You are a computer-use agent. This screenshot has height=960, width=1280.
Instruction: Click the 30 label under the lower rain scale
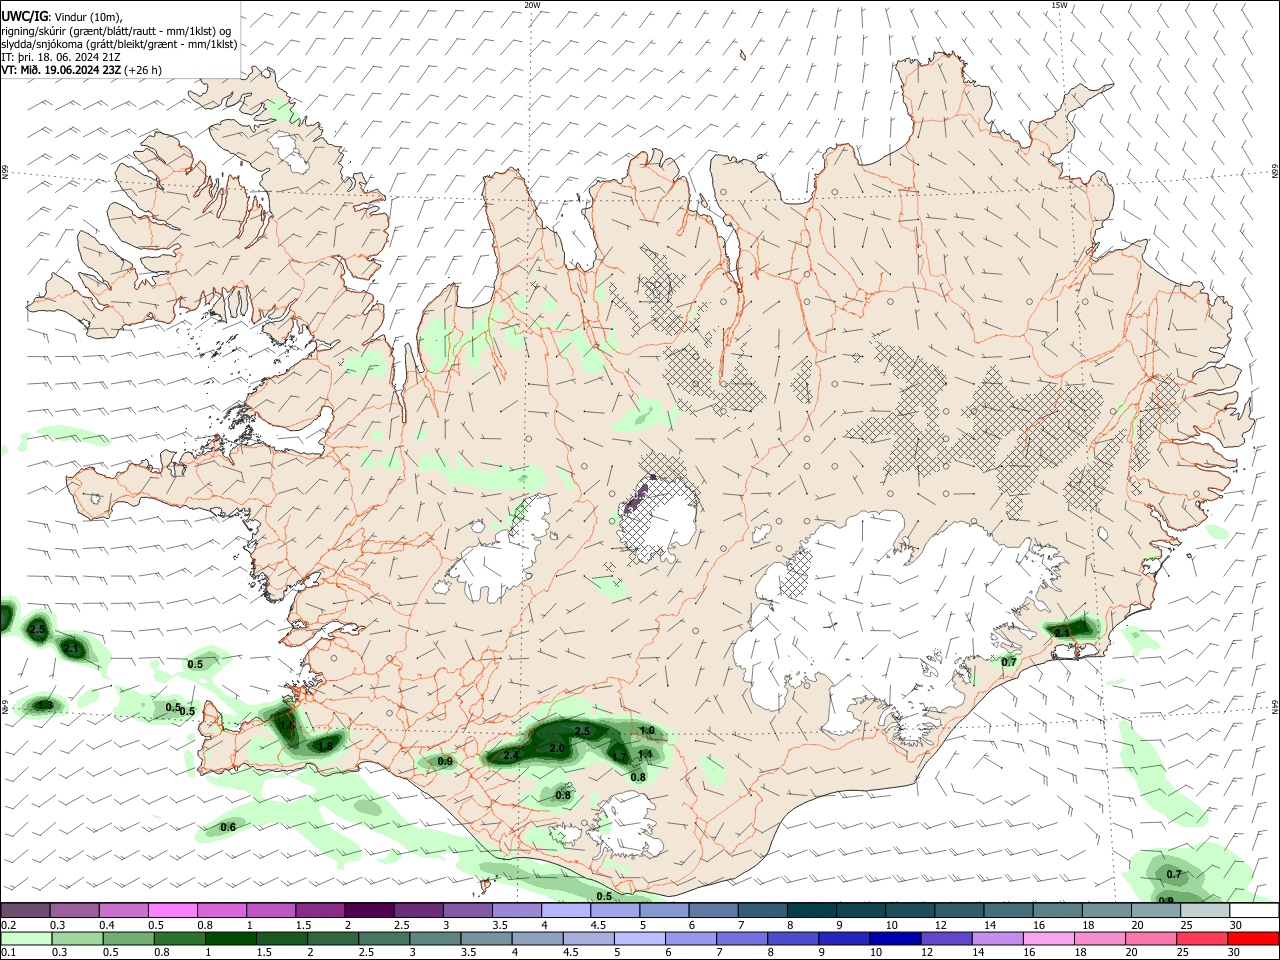(x=1235, y=953)
